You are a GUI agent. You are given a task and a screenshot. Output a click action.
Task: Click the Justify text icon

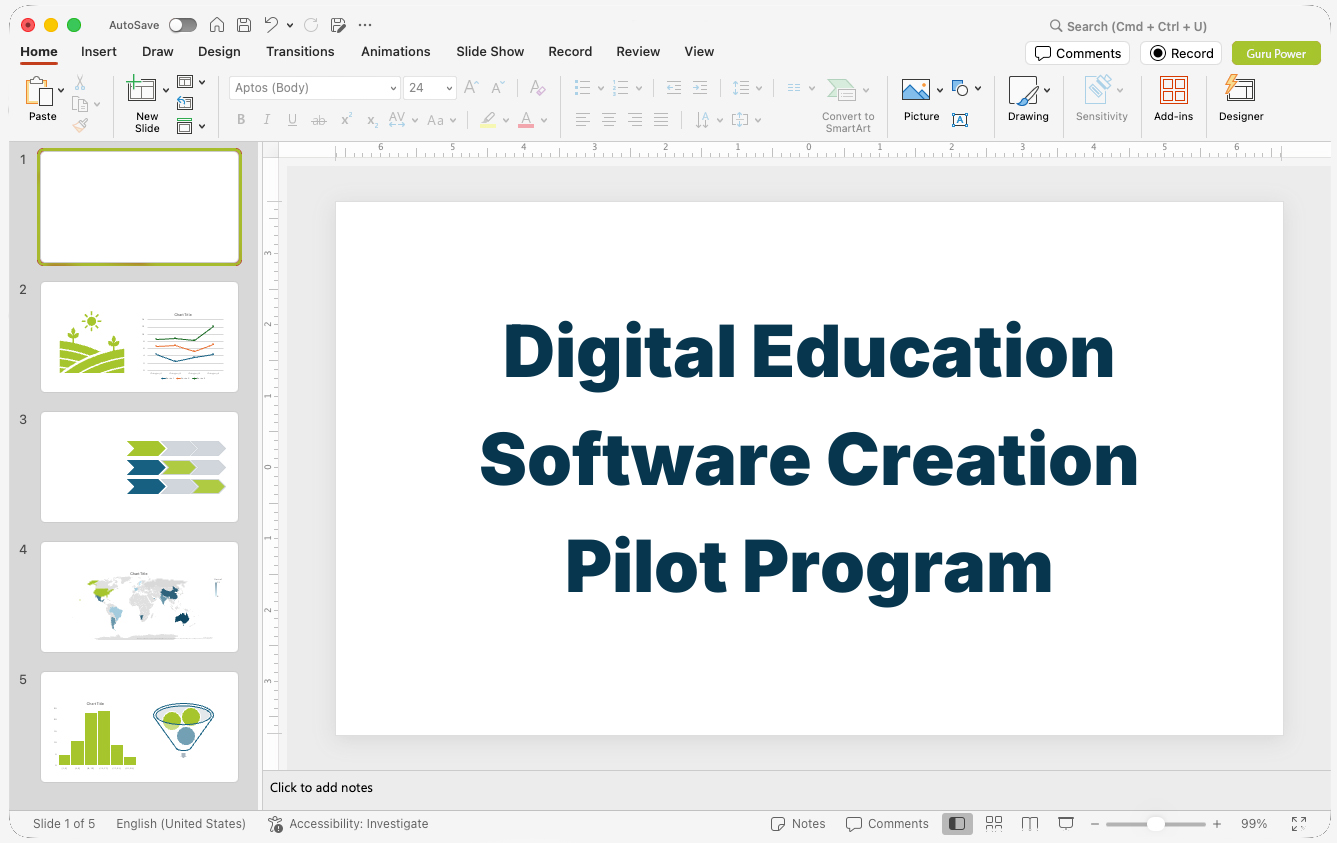tap(661, 120)
